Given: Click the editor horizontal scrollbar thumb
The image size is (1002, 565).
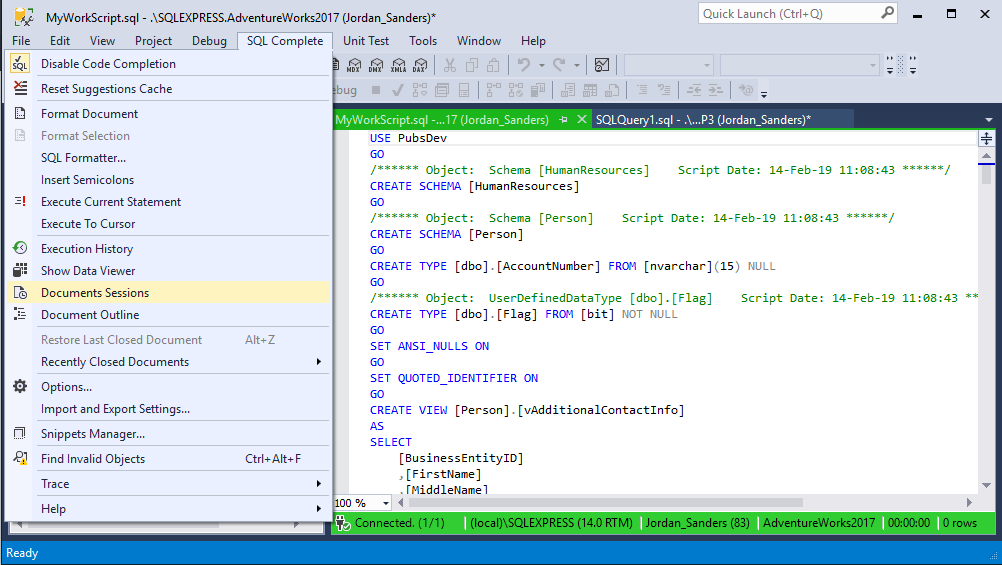Looking at the screenshot, I should (605, 503).
